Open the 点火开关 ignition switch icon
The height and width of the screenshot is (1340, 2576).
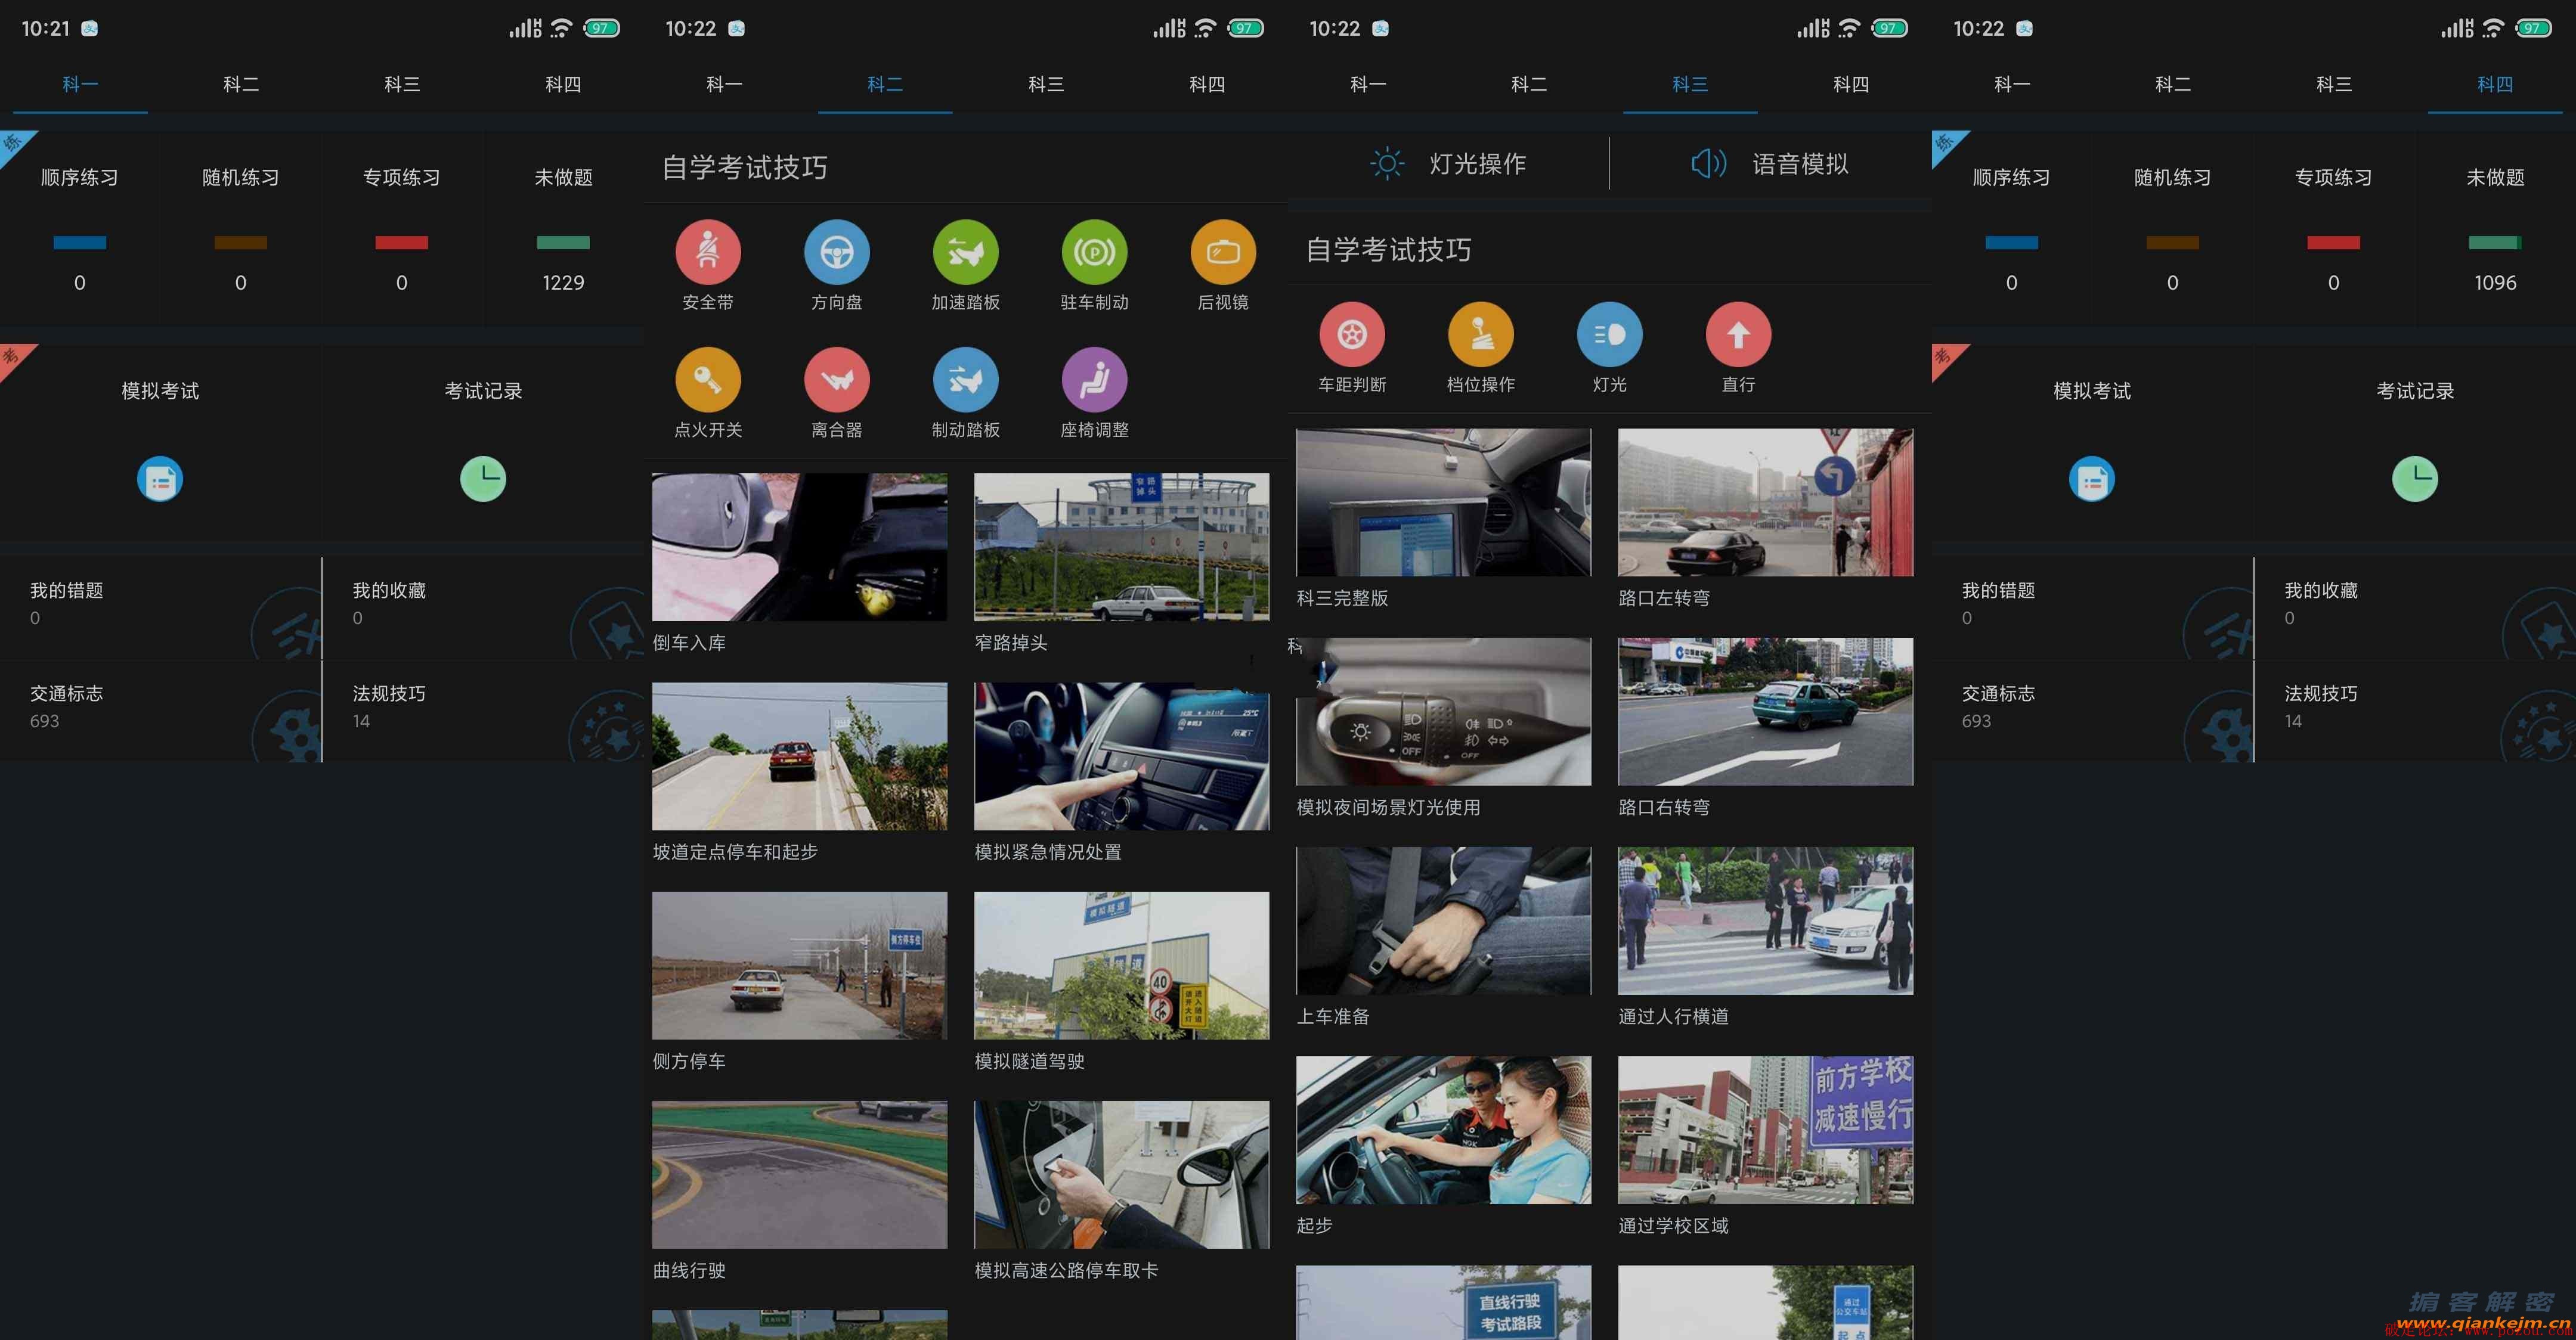point(708,380)
